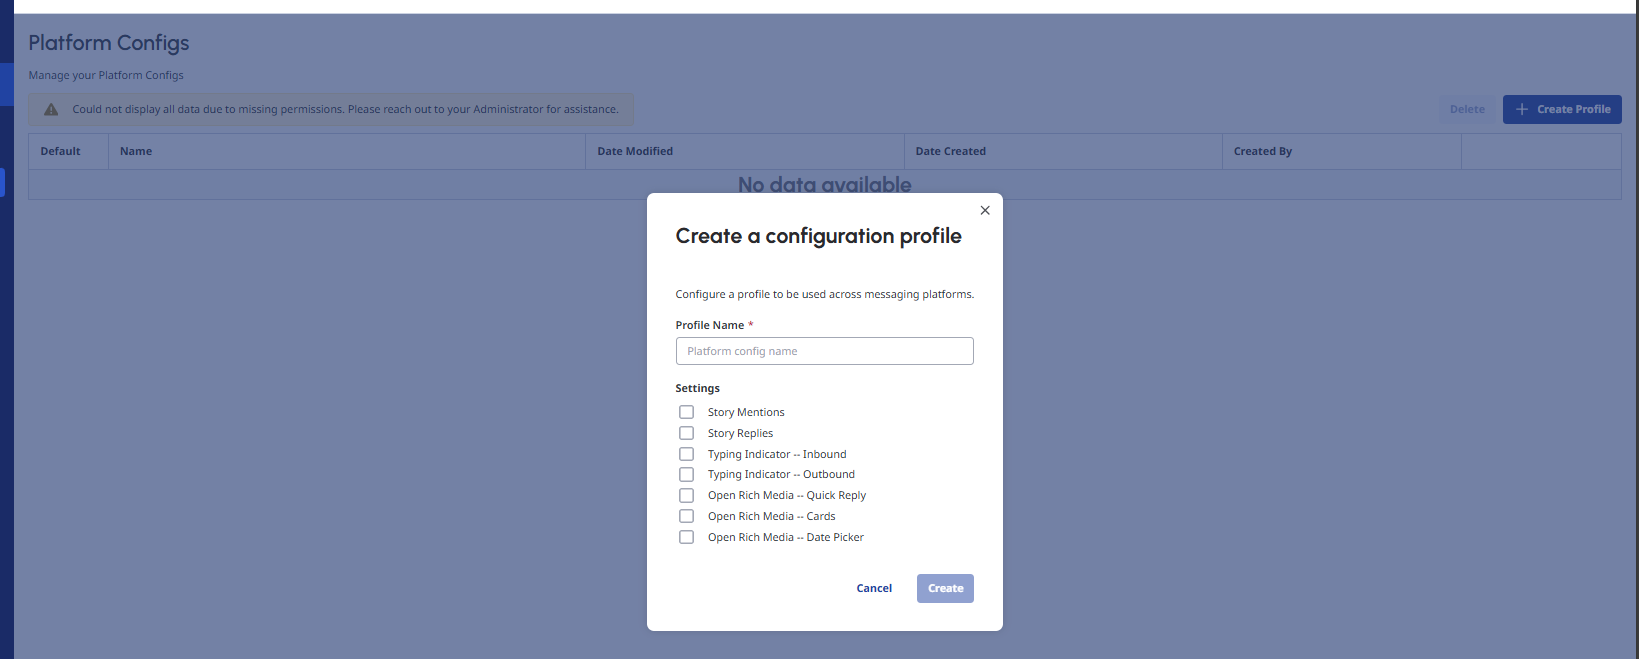
Task: Enable Typing Indicator -- Outbound option
Action: click(x=686, y=474)
